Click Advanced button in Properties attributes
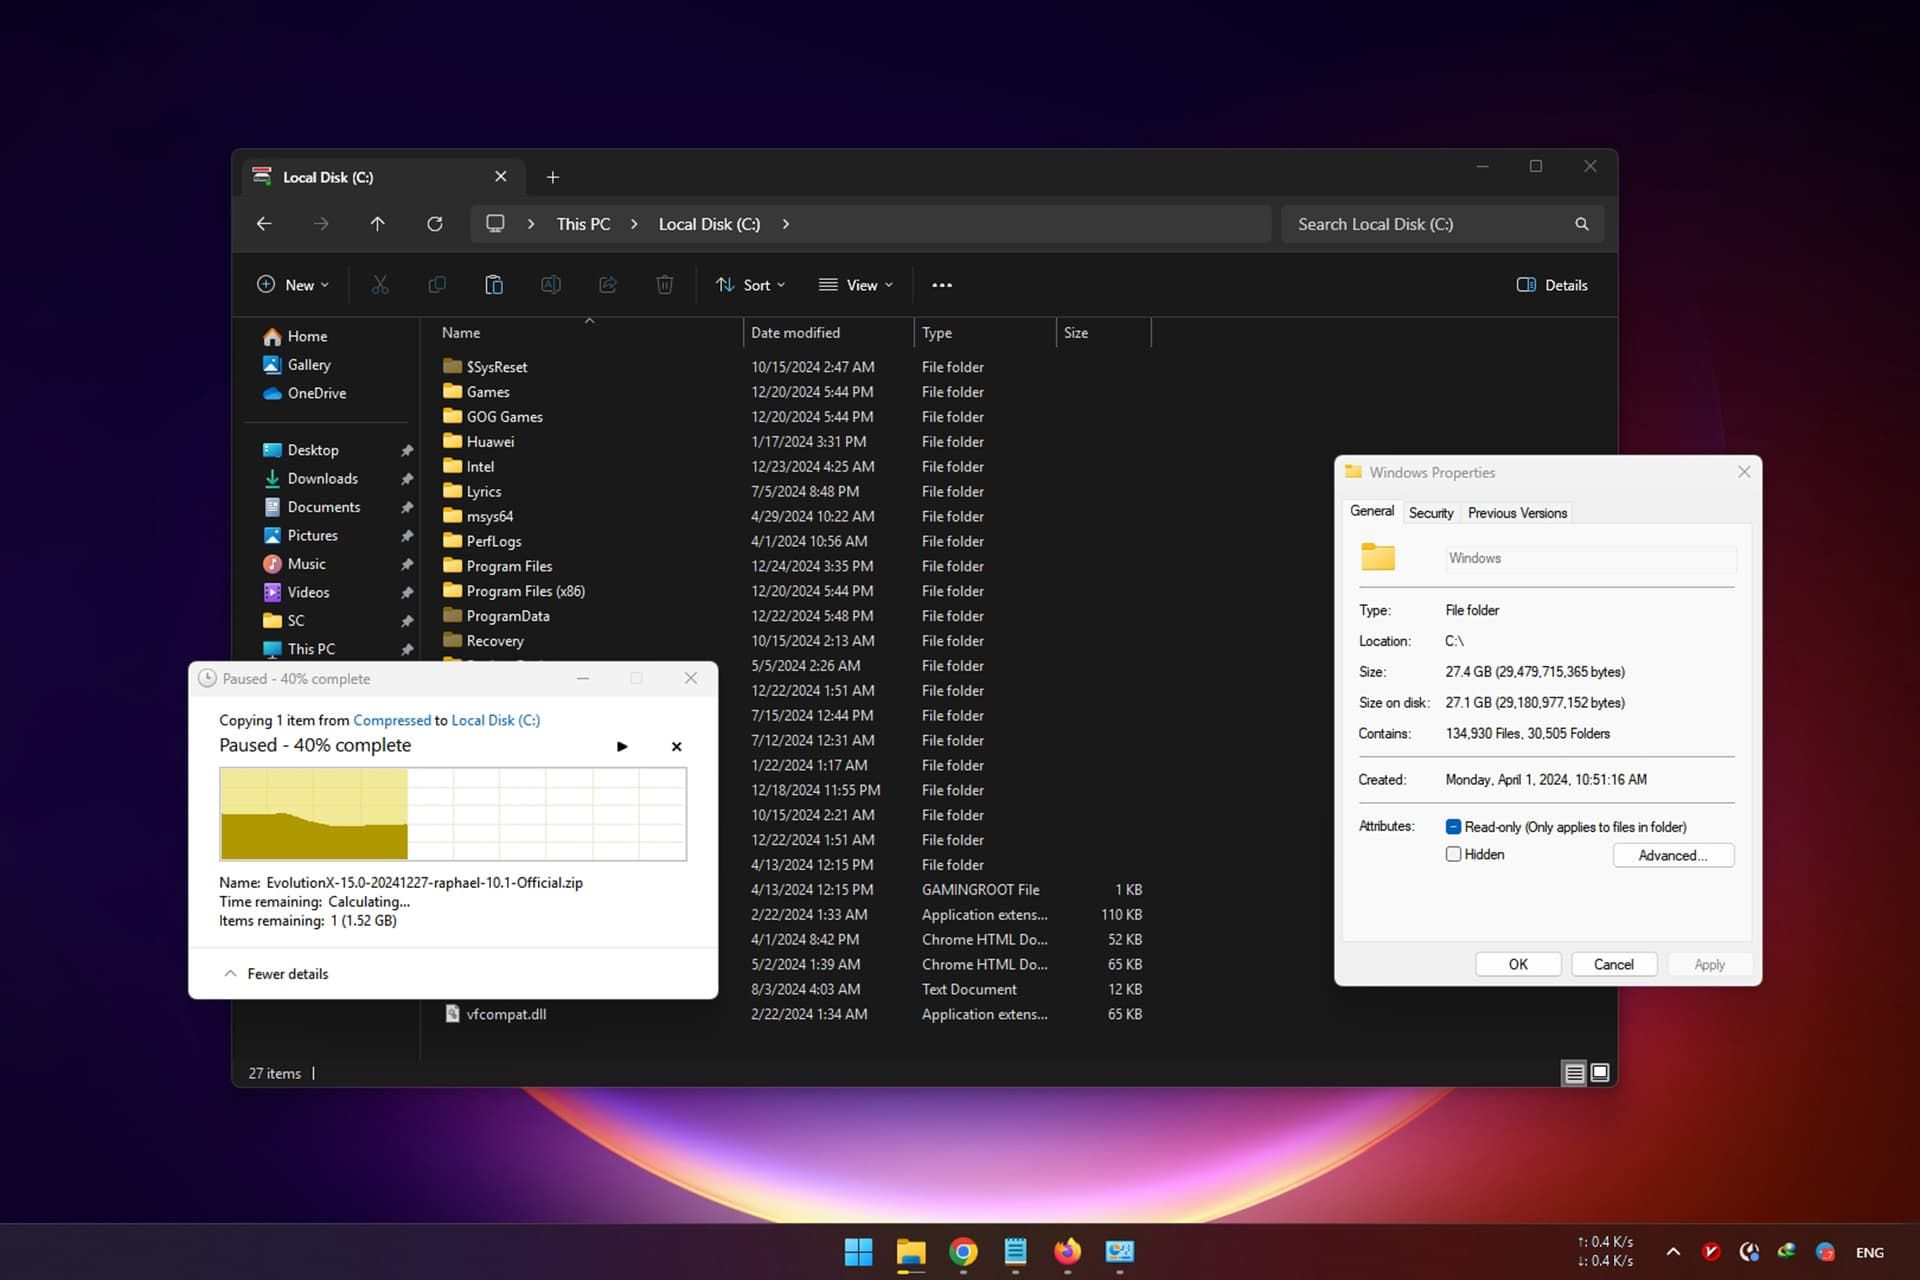1920x1280 pixels. pos(1671,854)
